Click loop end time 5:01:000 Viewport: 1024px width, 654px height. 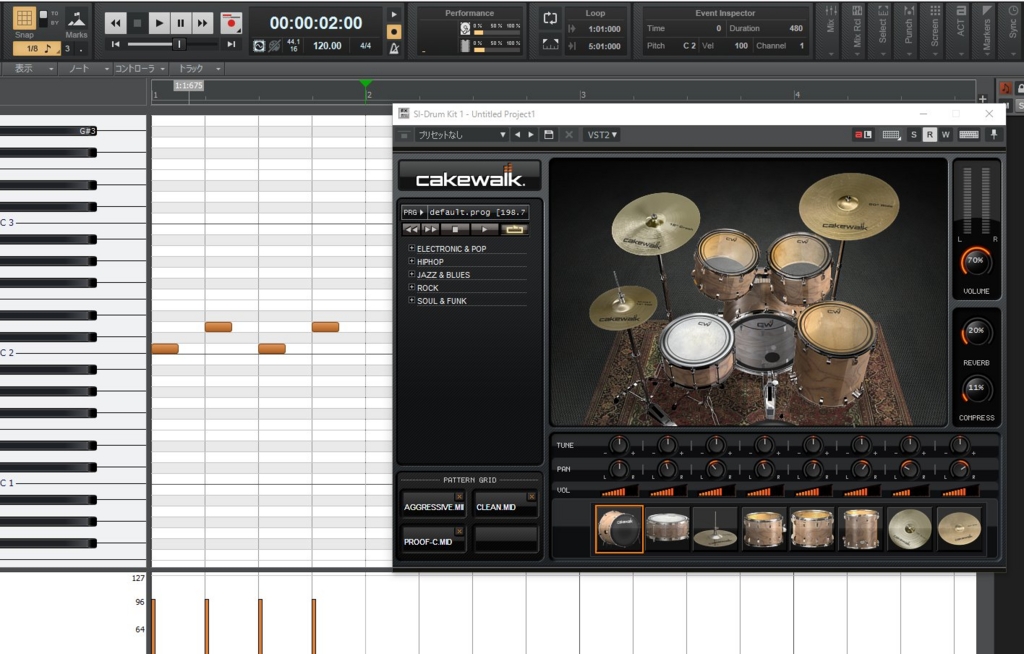coord(604,46)
